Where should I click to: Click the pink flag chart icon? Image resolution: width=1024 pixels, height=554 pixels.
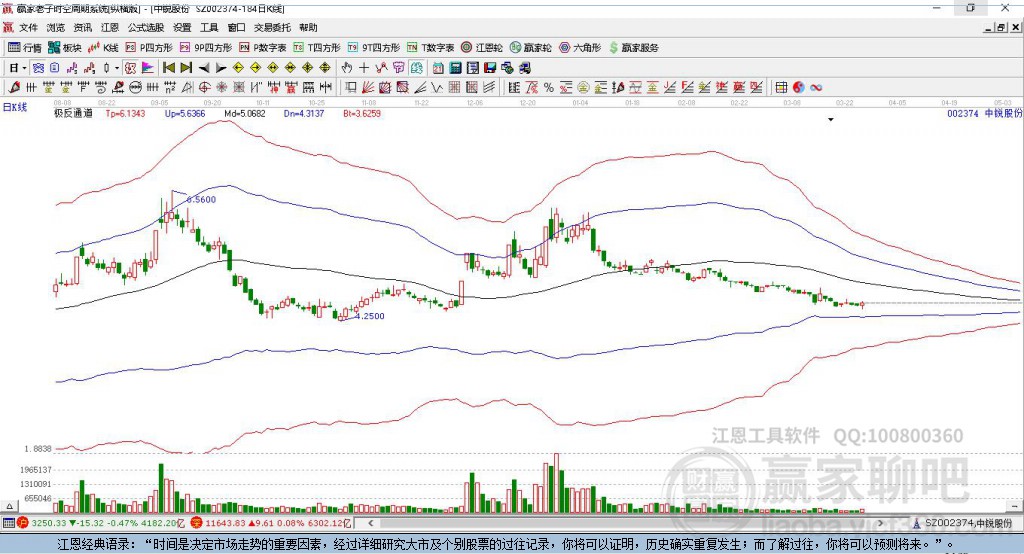click(148, 68)
